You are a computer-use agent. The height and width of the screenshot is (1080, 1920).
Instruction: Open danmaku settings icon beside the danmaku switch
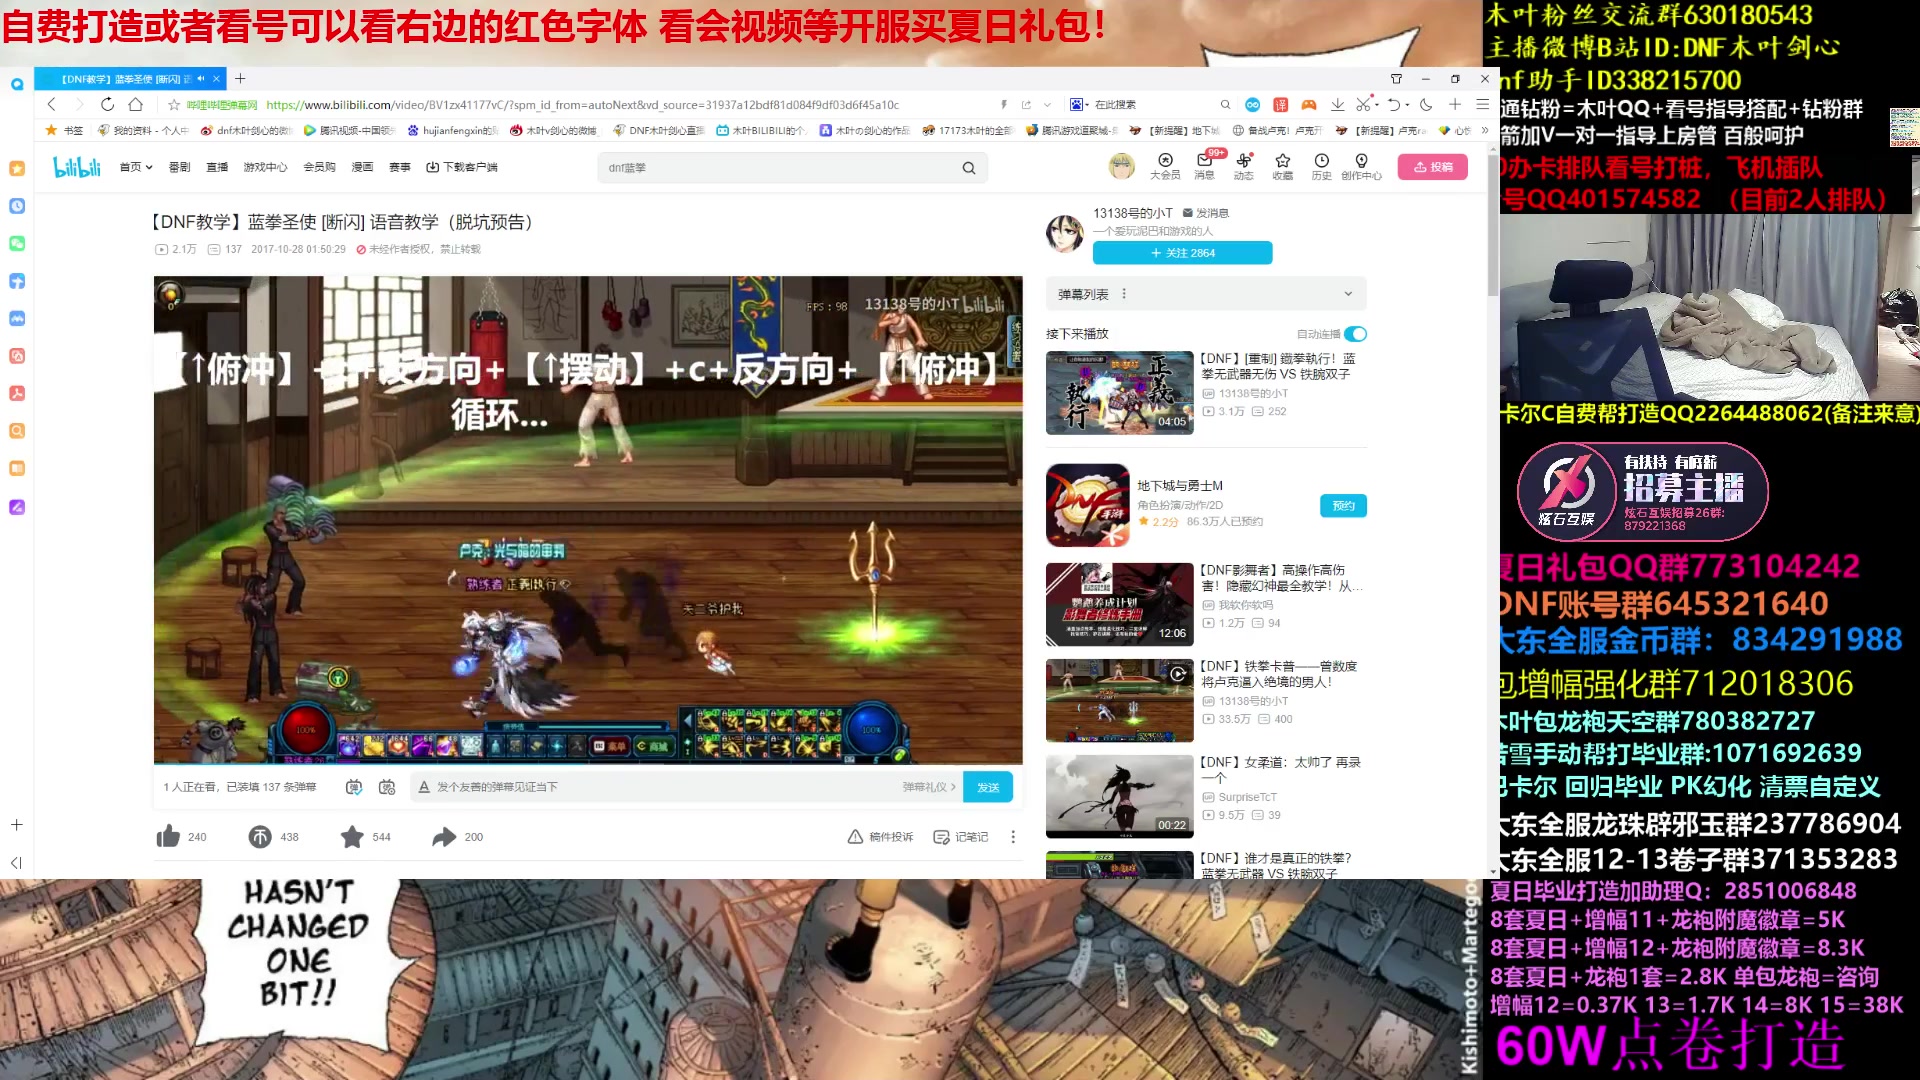[x=387, y=787]
